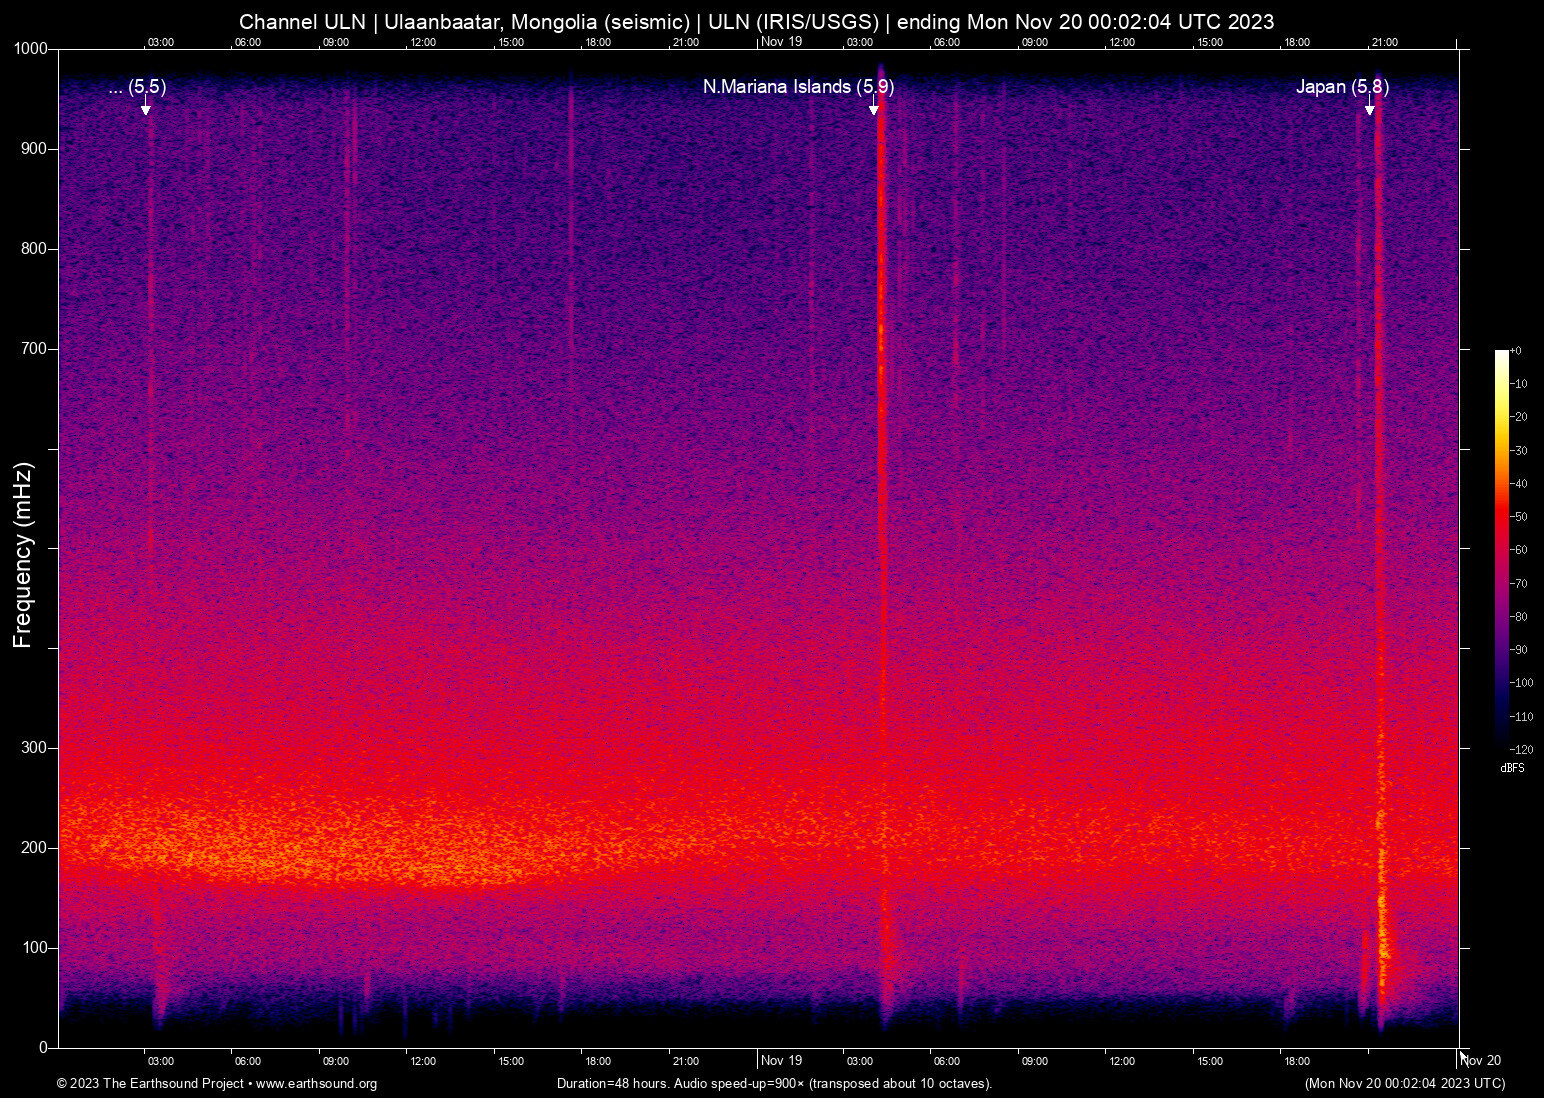Click the 'Nov 19' label on the bottom time axis
The width and height of the screenshot is (1544, 1098).
click(x=782, y=1061)
